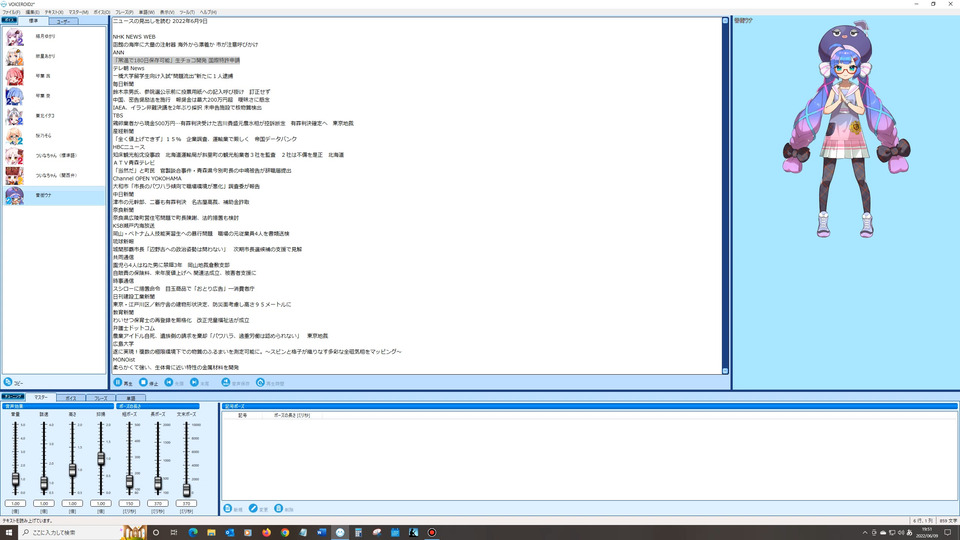Jump to start with the 先頭 button

click(174, 383)
